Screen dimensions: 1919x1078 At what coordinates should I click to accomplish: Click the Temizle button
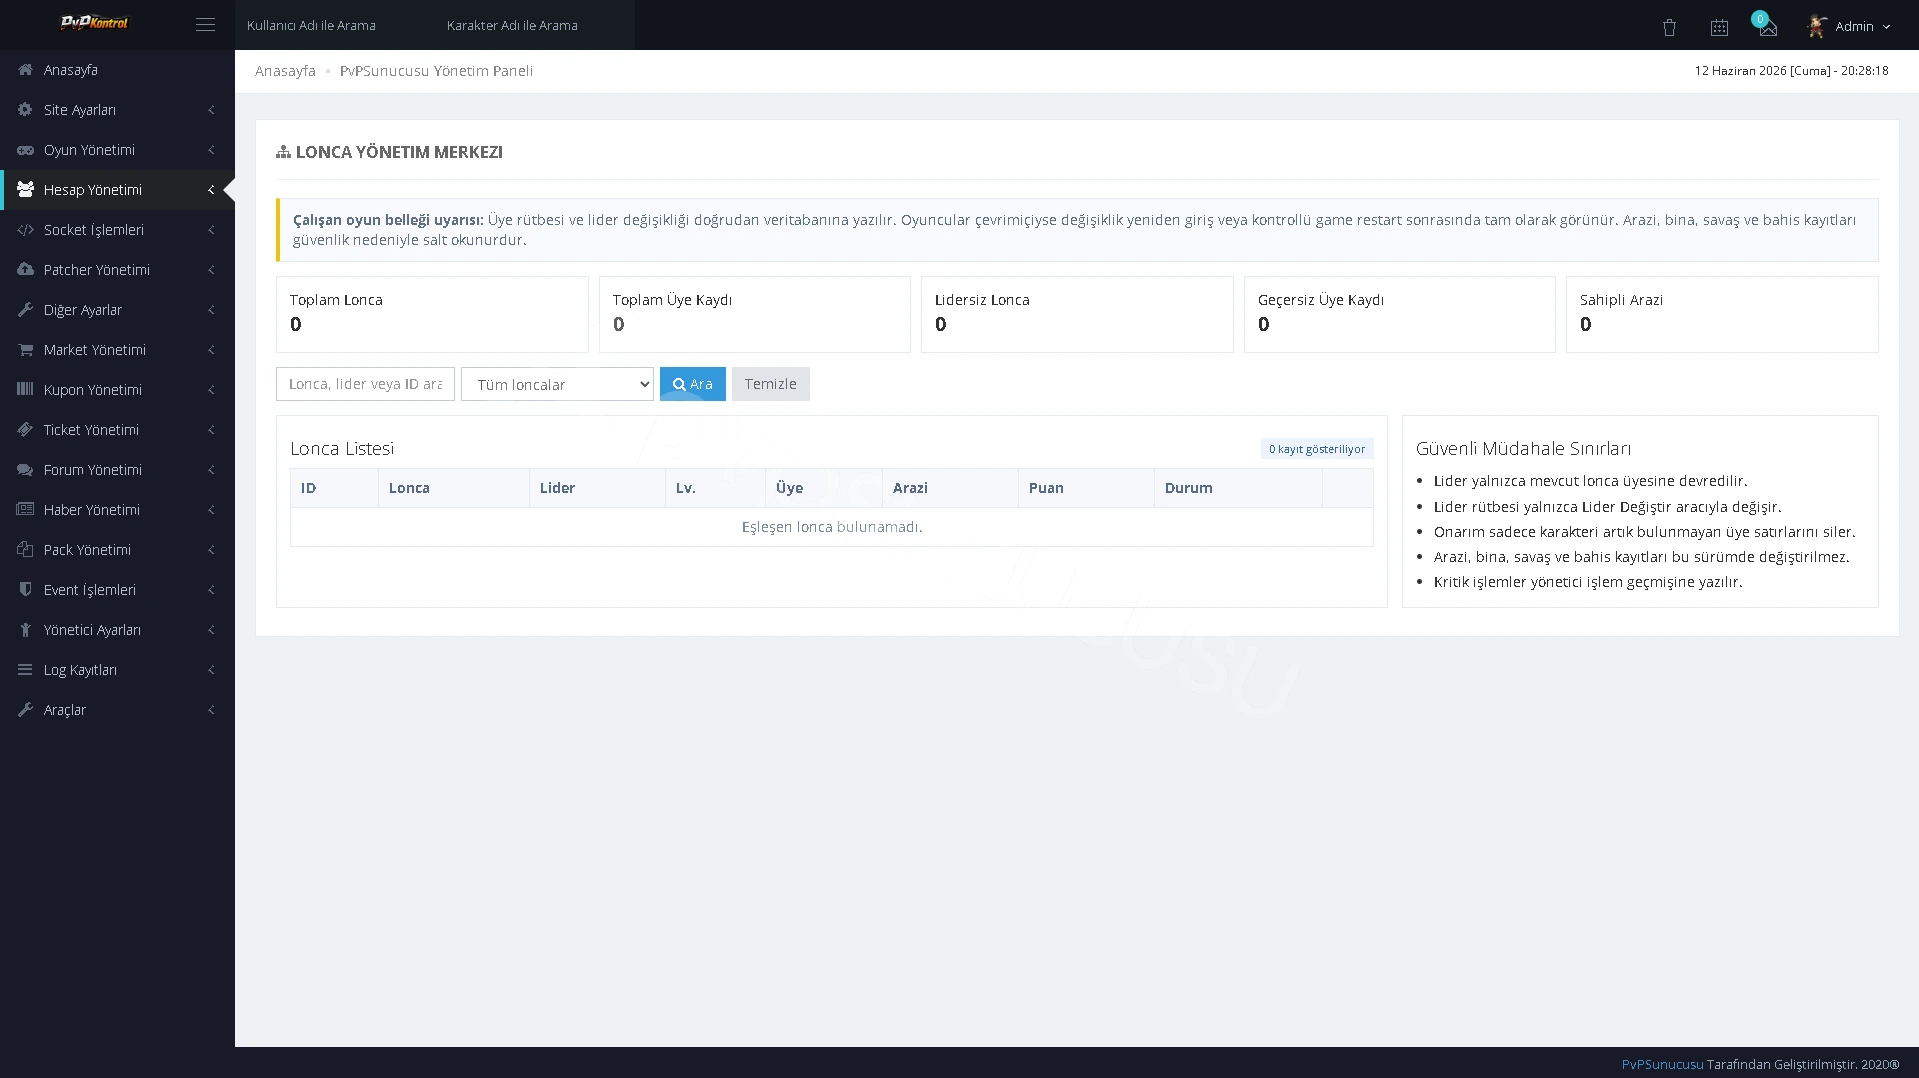770,384
